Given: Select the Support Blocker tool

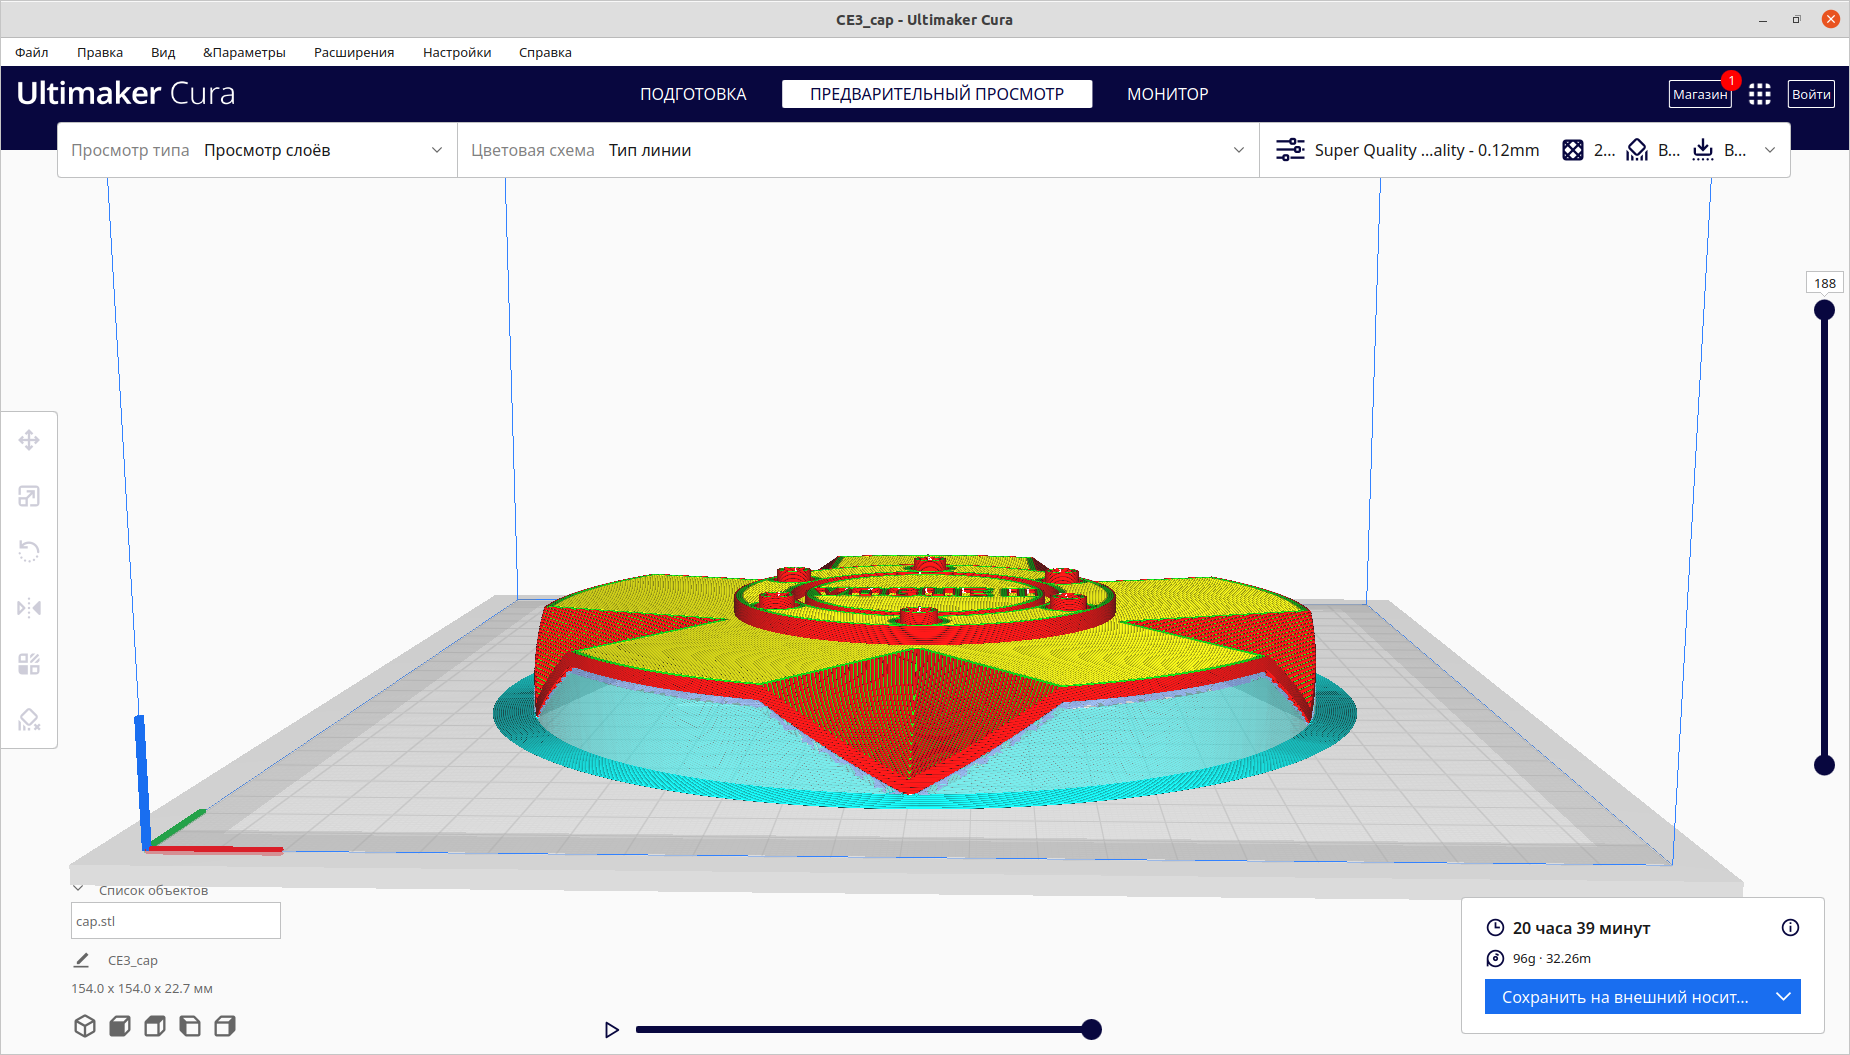Looking at the screenshot, I should point(29,720).
